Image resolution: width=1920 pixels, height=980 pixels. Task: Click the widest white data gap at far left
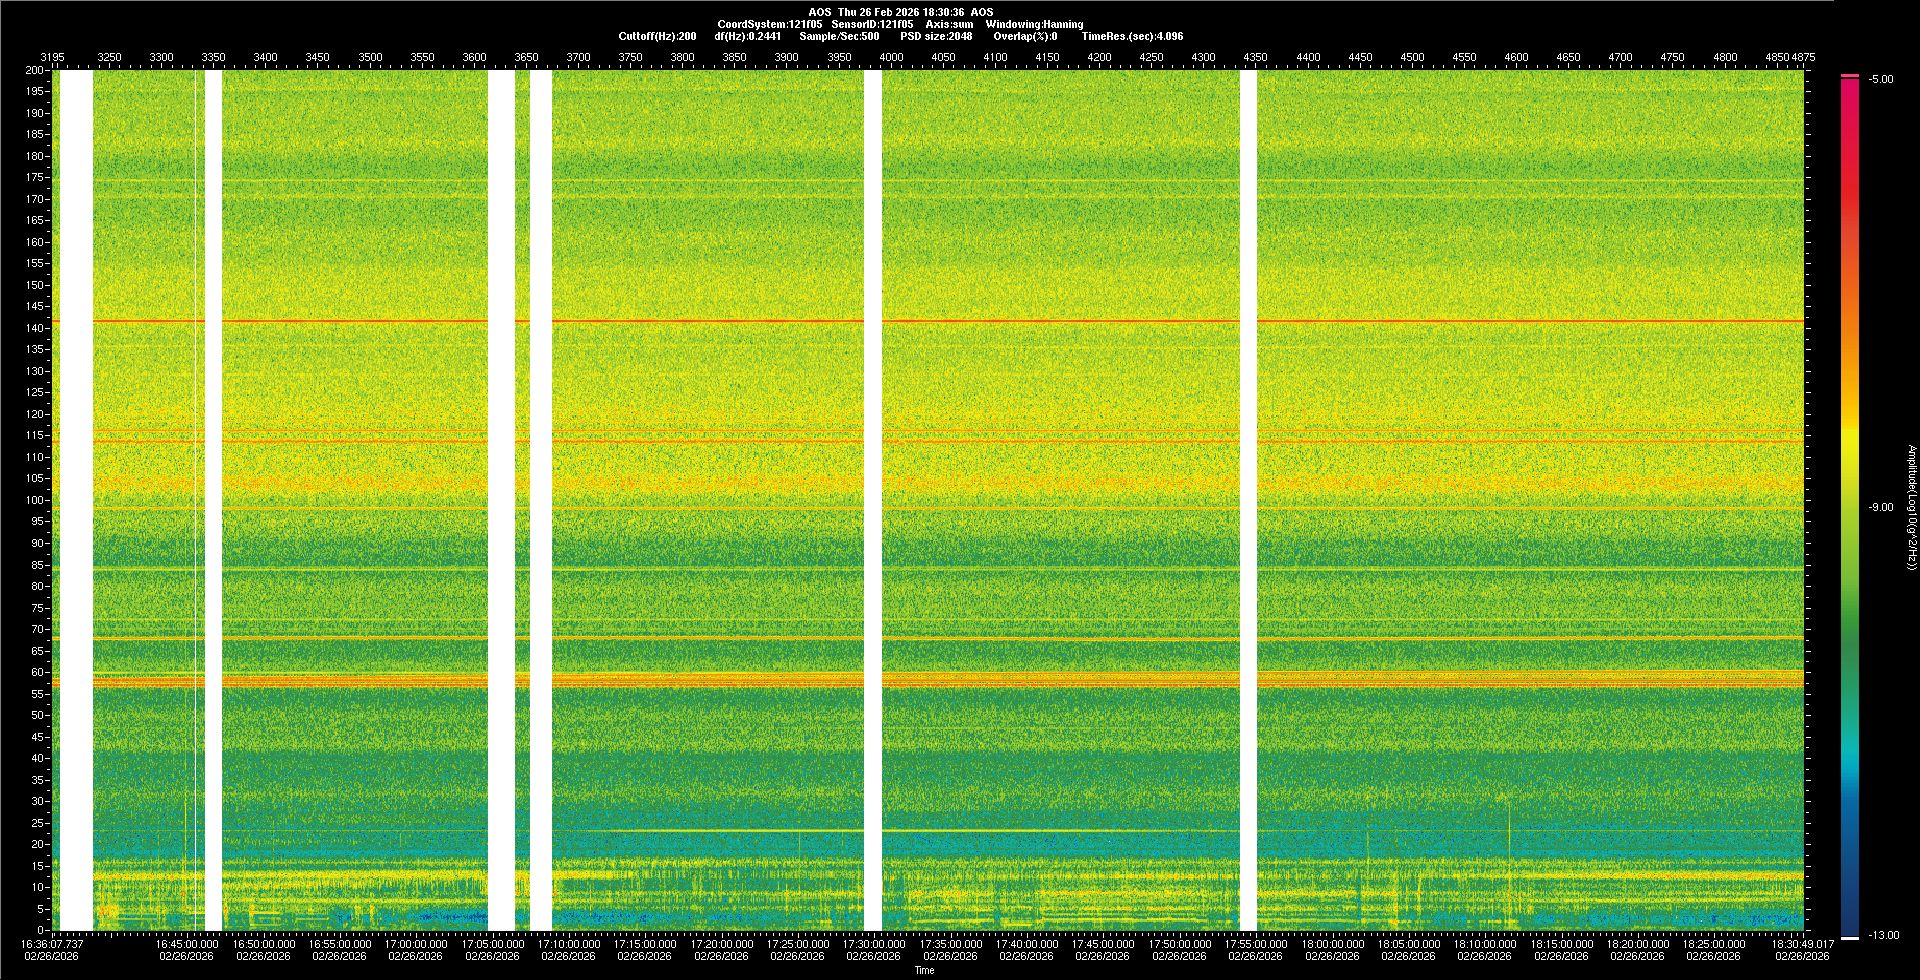(x=76, y=500)
